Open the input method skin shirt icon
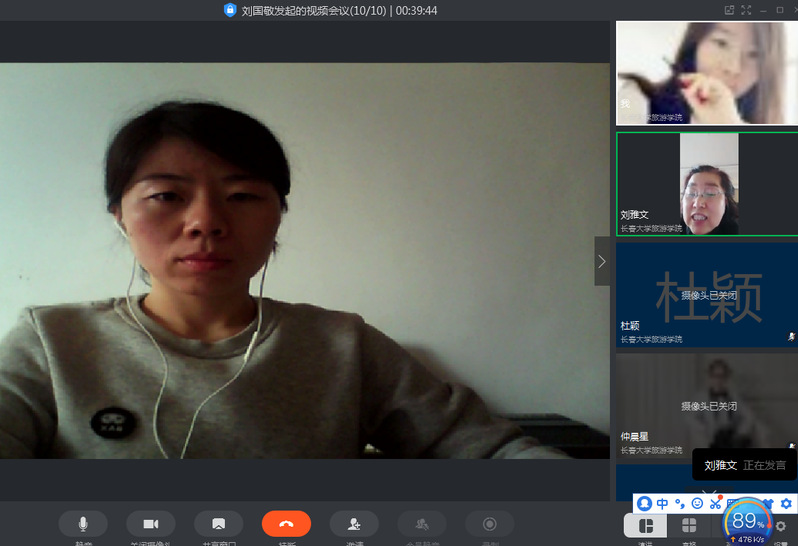798x546 pixels. (x=768, y=504)
